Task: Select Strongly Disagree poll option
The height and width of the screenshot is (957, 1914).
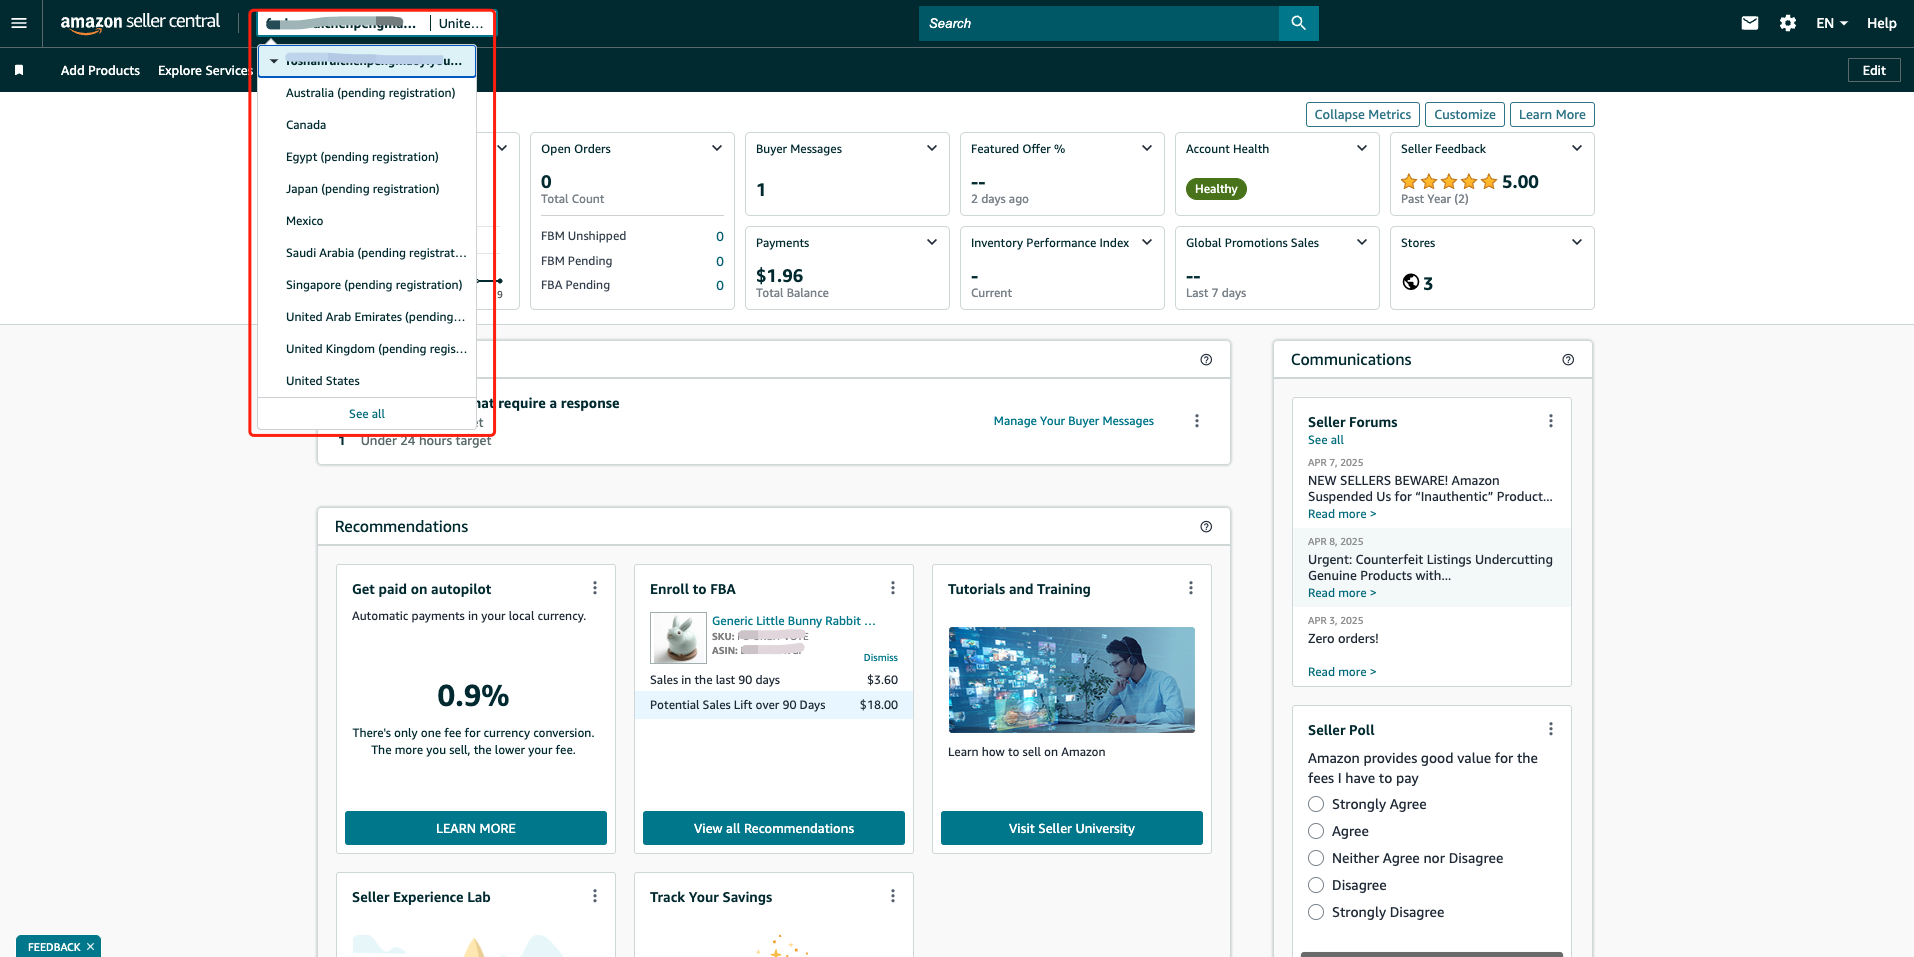Action: [1316, 912]
